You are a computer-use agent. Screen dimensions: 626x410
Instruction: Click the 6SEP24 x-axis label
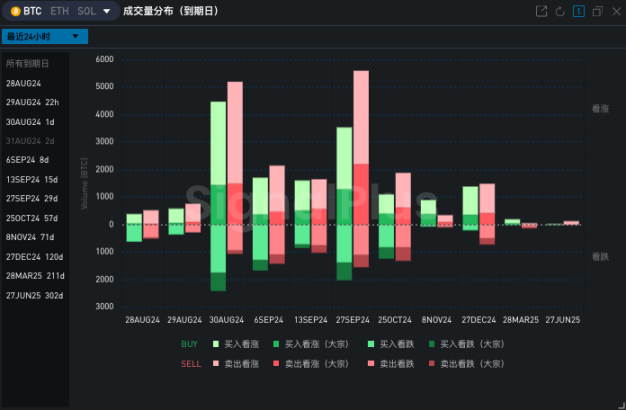point(269,320)
